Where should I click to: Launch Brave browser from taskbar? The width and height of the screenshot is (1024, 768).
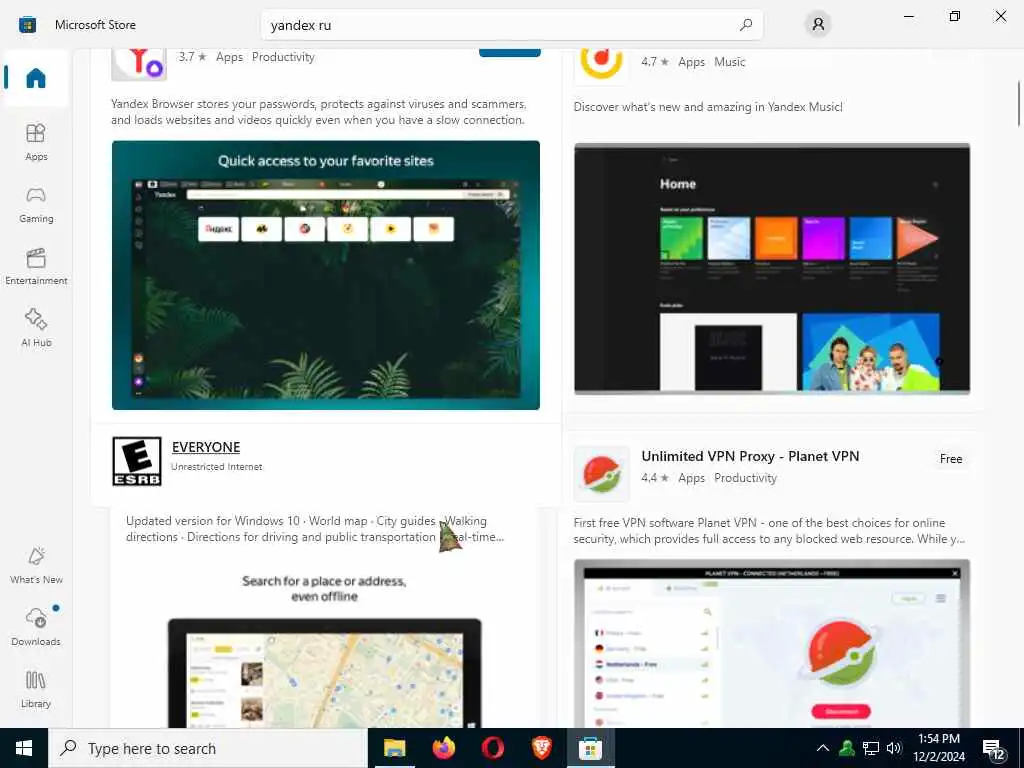pyautogui.click(x=541, y=748)
